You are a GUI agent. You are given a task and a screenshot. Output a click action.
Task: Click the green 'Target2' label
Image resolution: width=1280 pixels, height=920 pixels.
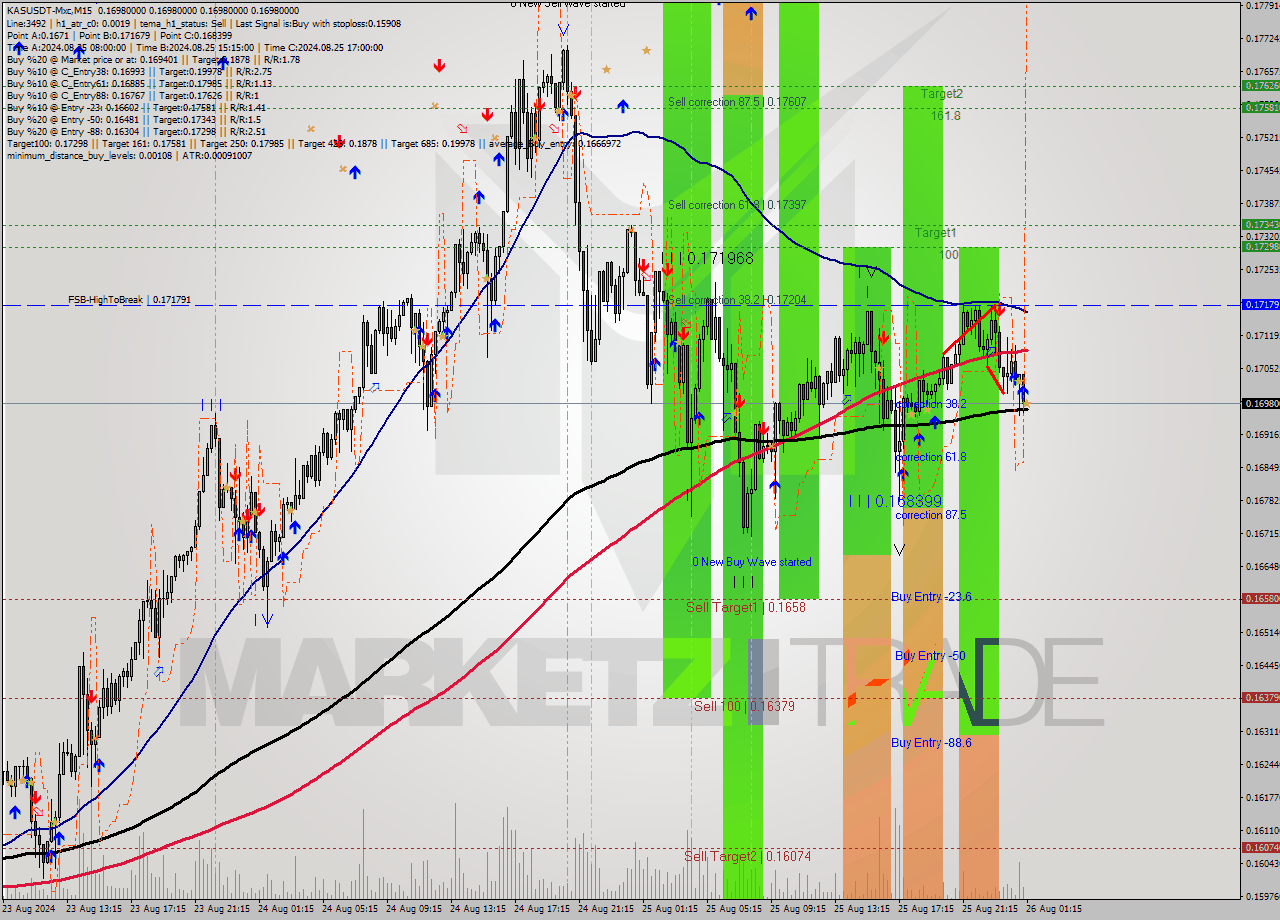point(942,93)
